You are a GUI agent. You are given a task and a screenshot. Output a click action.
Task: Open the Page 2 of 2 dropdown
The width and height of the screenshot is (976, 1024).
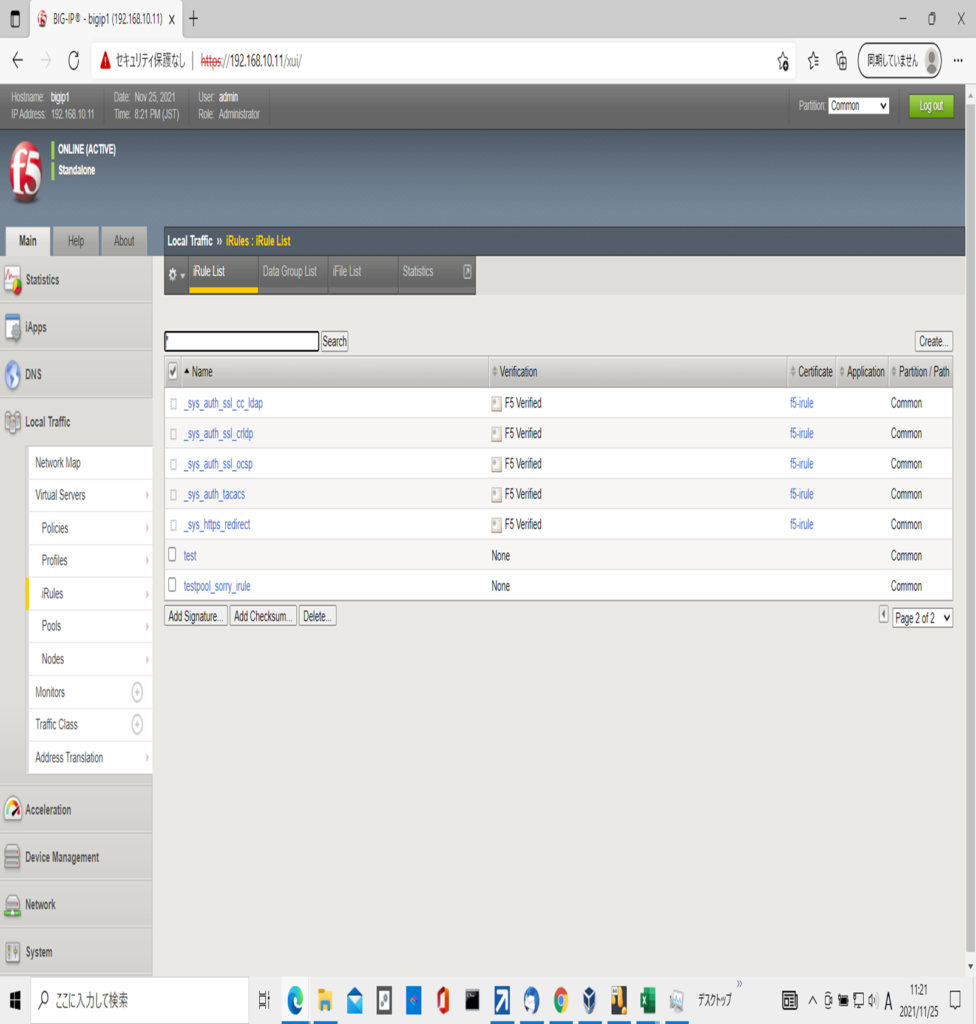[x=922, y=618]
